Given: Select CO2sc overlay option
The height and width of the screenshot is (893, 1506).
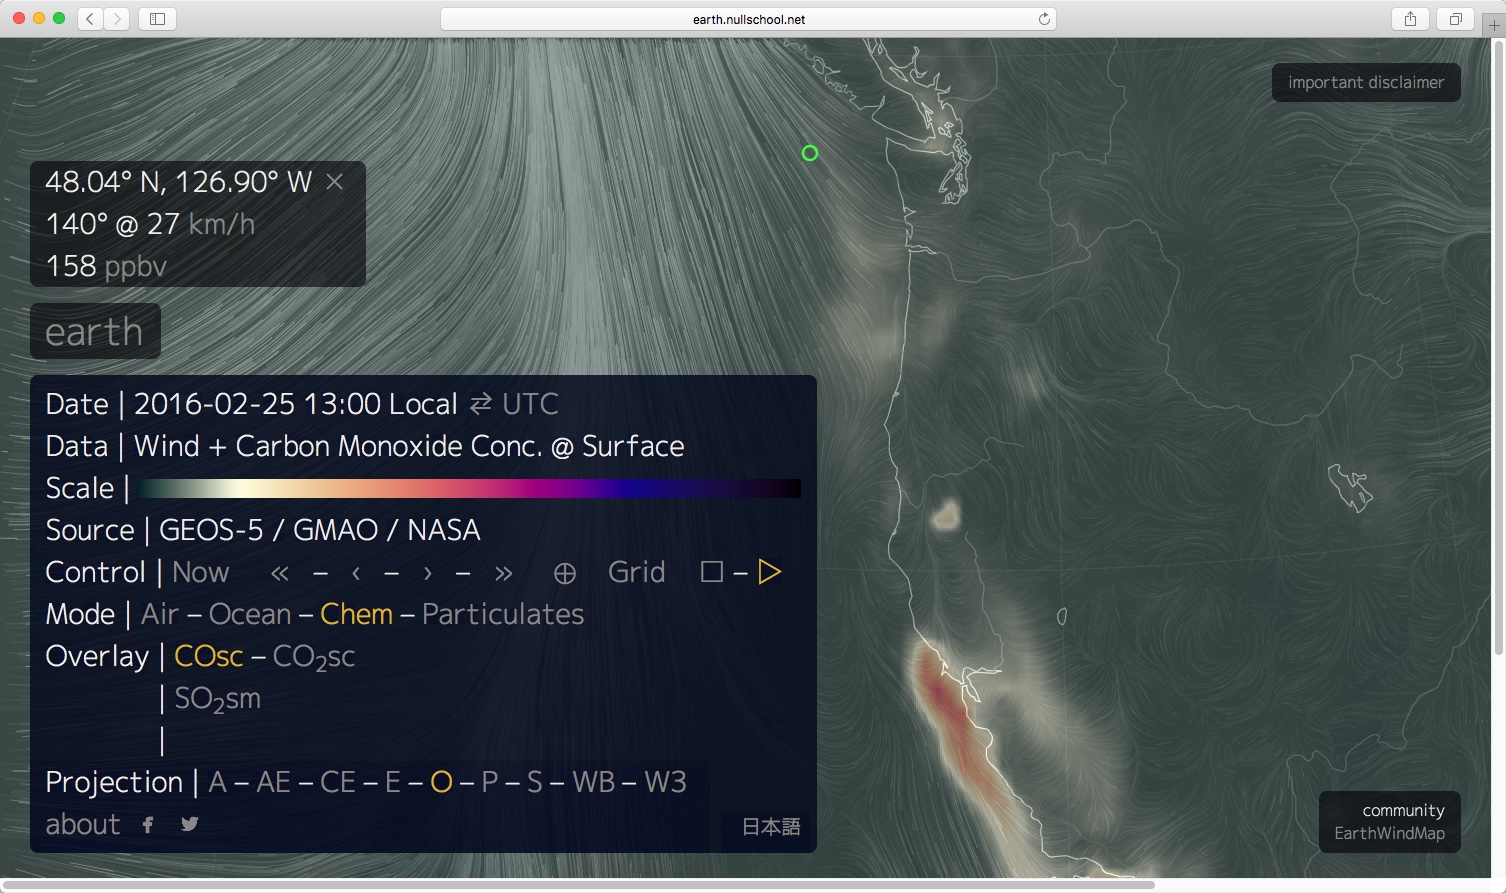Looking at the screenshot, I should click(x=314, y=657).
